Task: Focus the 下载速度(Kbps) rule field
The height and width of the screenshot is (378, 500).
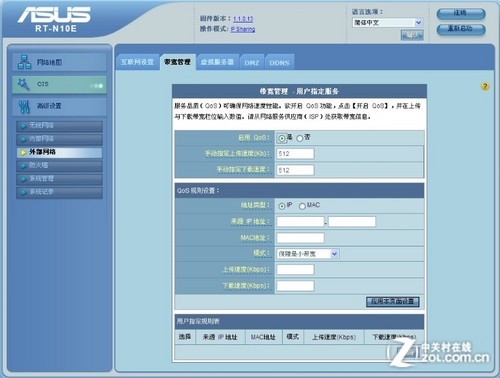Action: pyautogui.click(x=295, y=286)
